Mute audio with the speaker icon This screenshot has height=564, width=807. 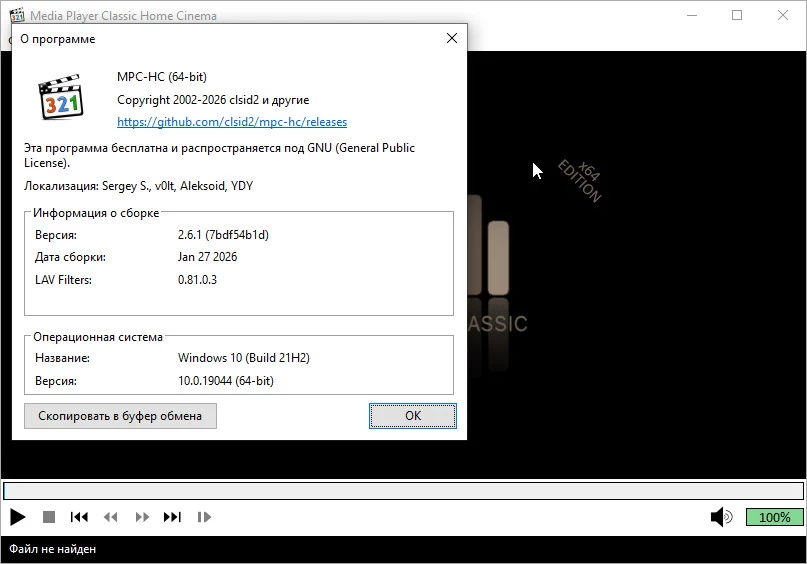pos(721,517)
